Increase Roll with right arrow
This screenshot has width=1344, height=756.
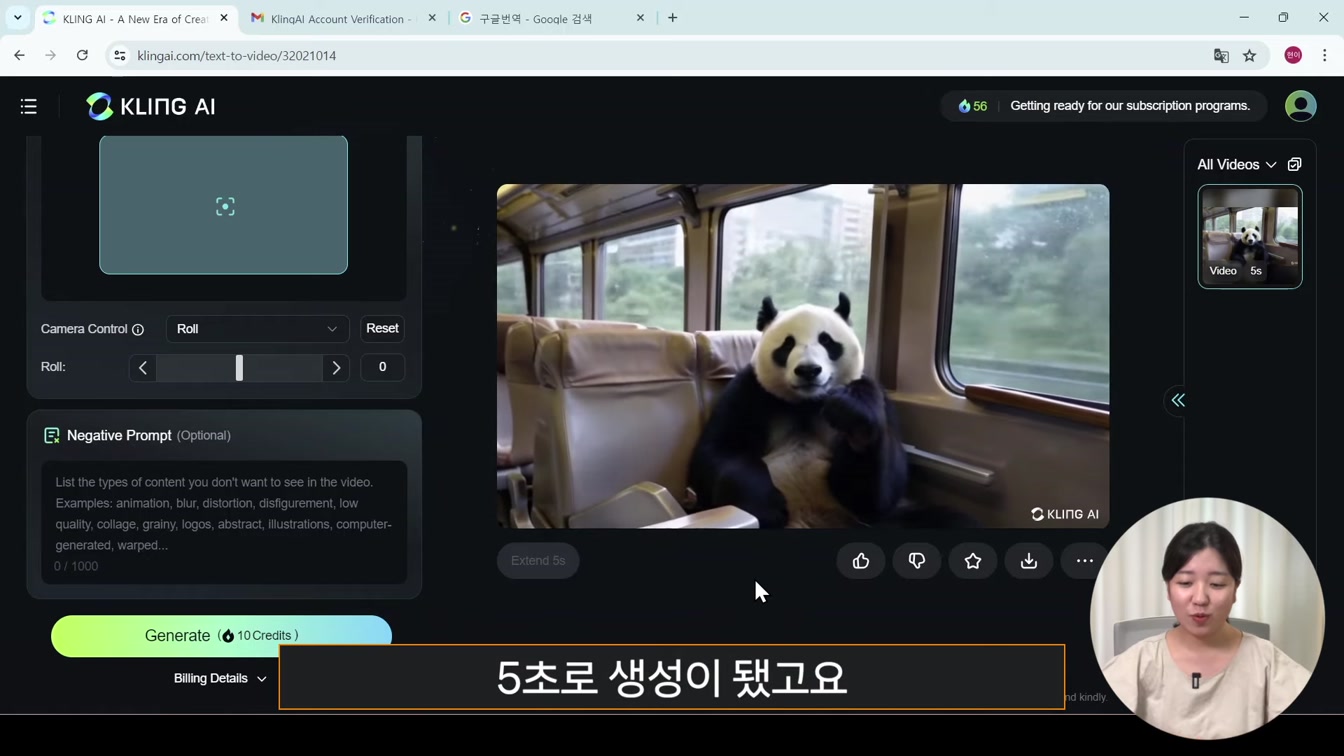[336, 368]
